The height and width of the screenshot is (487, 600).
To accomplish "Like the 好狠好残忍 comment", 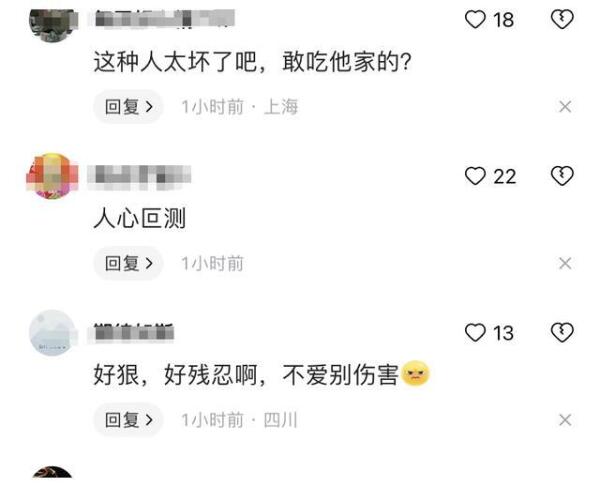I will coord(475,332).
